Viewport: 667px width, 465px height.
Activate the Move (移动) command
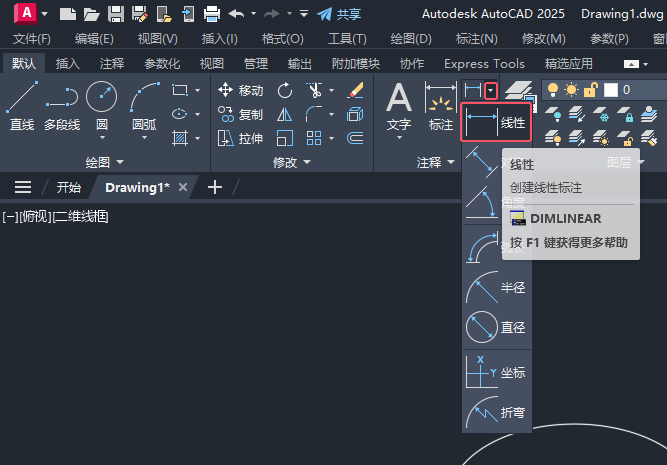coord(240,90)
